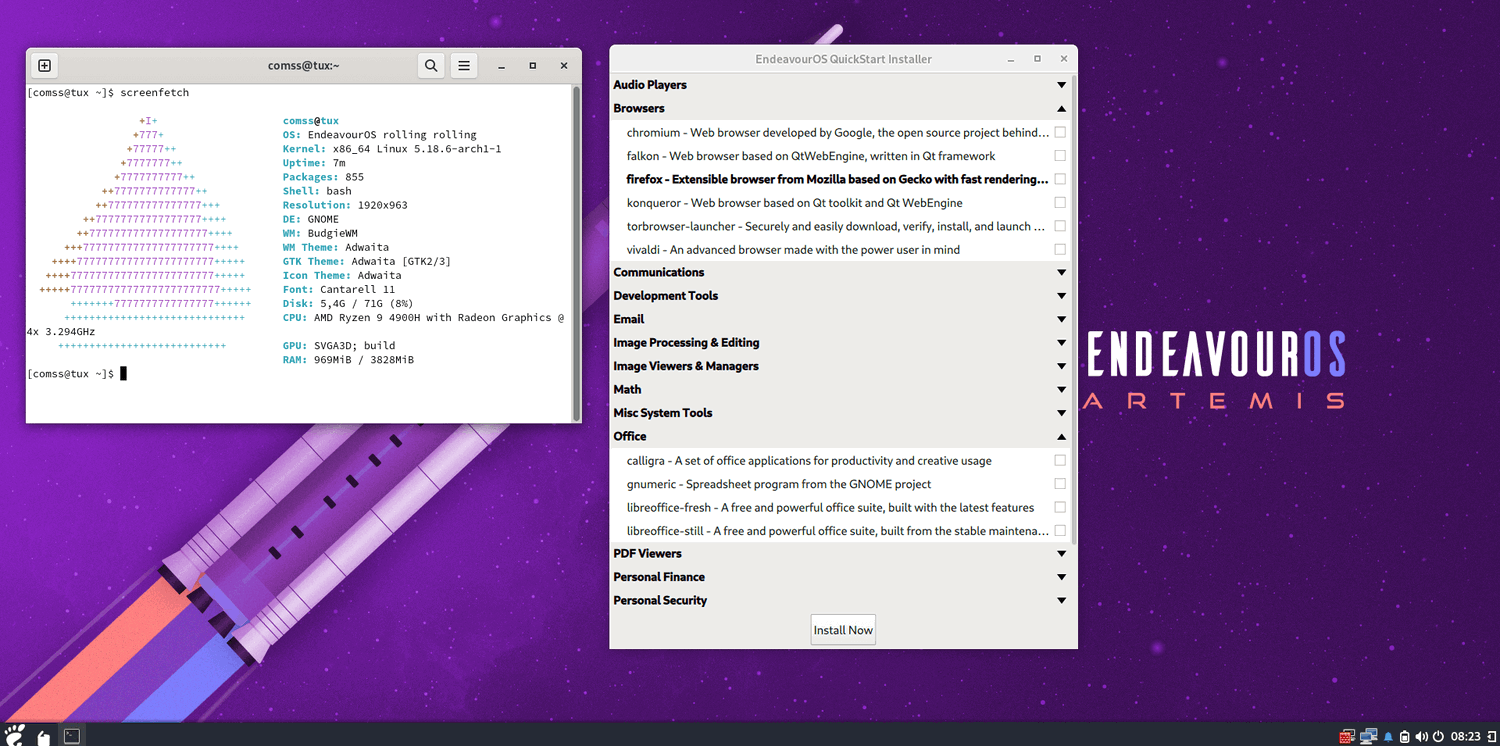Check the calligra office suite box
The height and width of the screenshot is (746, 1500).
[1060, 461]
